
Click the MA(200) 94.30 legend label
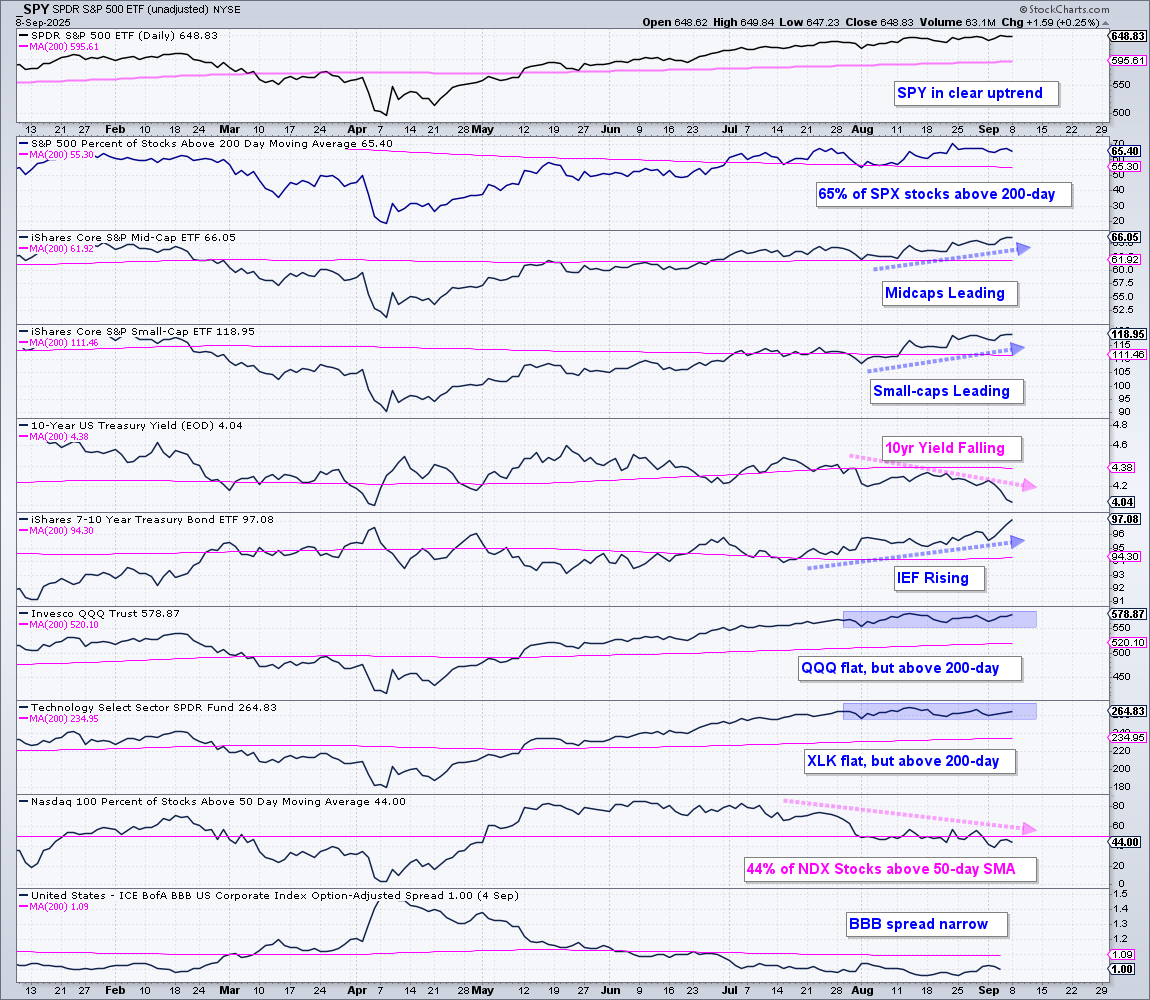coord(56,531)
